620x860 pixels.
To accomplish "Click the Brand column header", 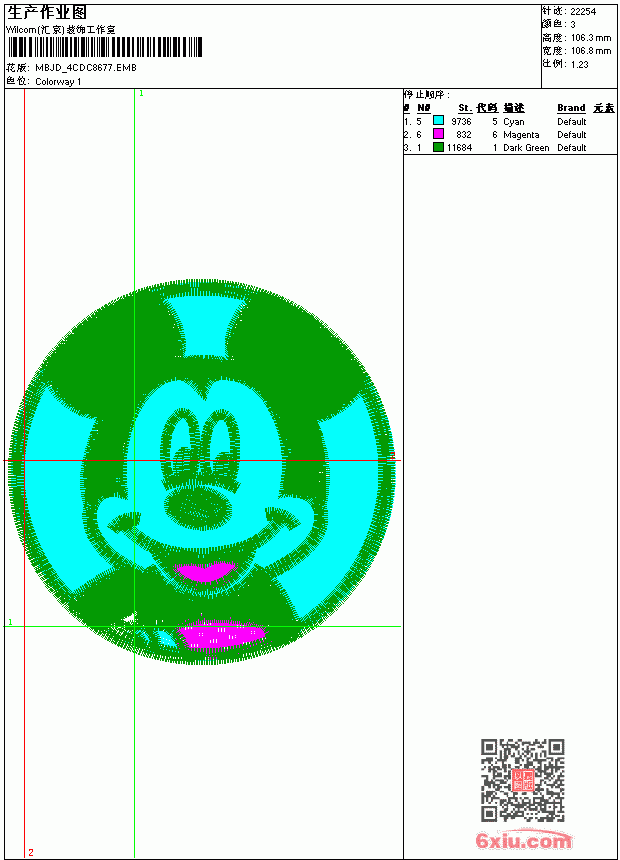I will 571,108.
